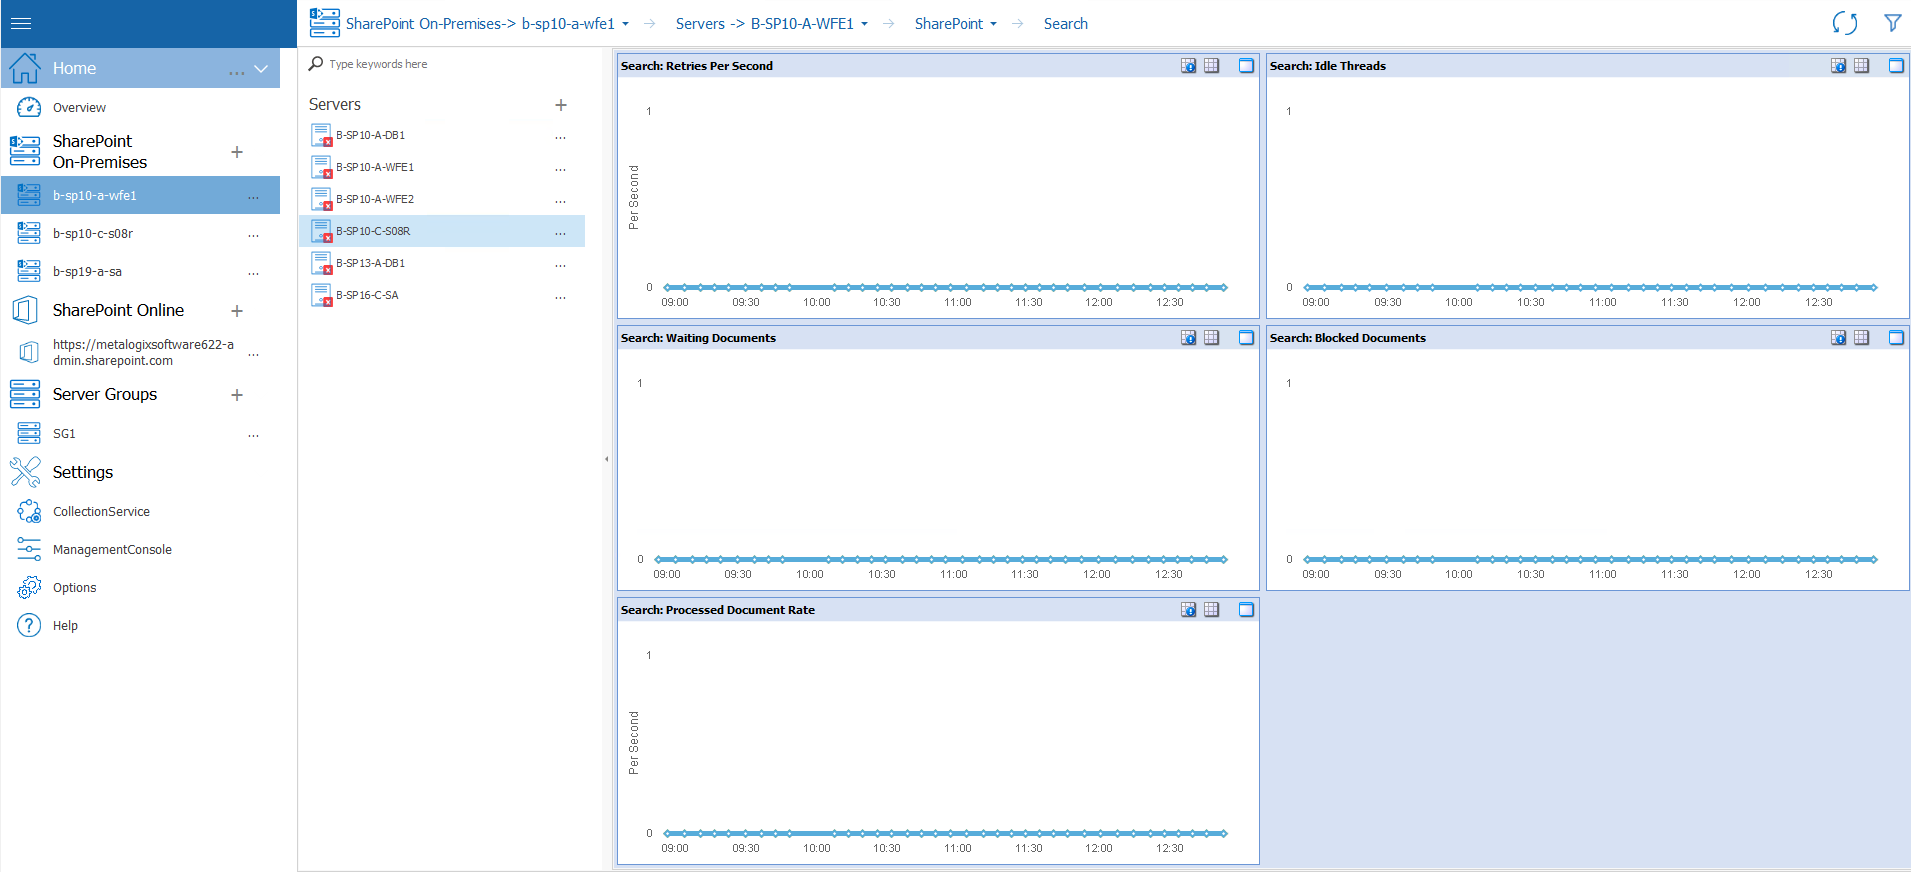Open alert settings on Blocked Documents chart
The width and height of the screenshot is (1911, 872).
point(1838,338)
